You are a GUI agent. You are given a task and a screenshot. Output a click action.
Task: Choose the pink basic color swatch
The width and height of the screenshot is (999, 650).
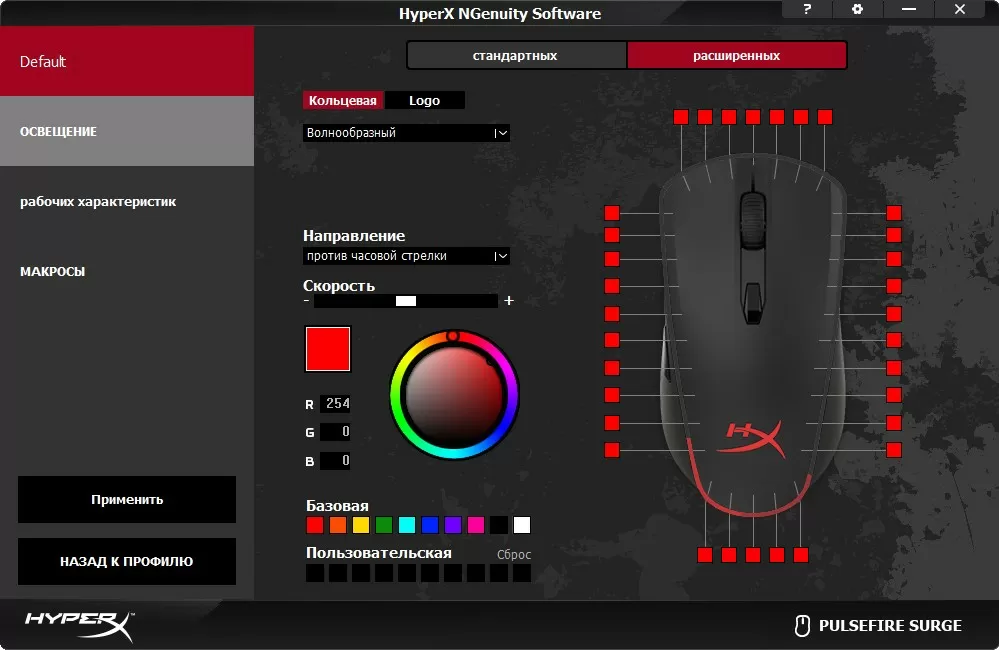tap(476, 524)
